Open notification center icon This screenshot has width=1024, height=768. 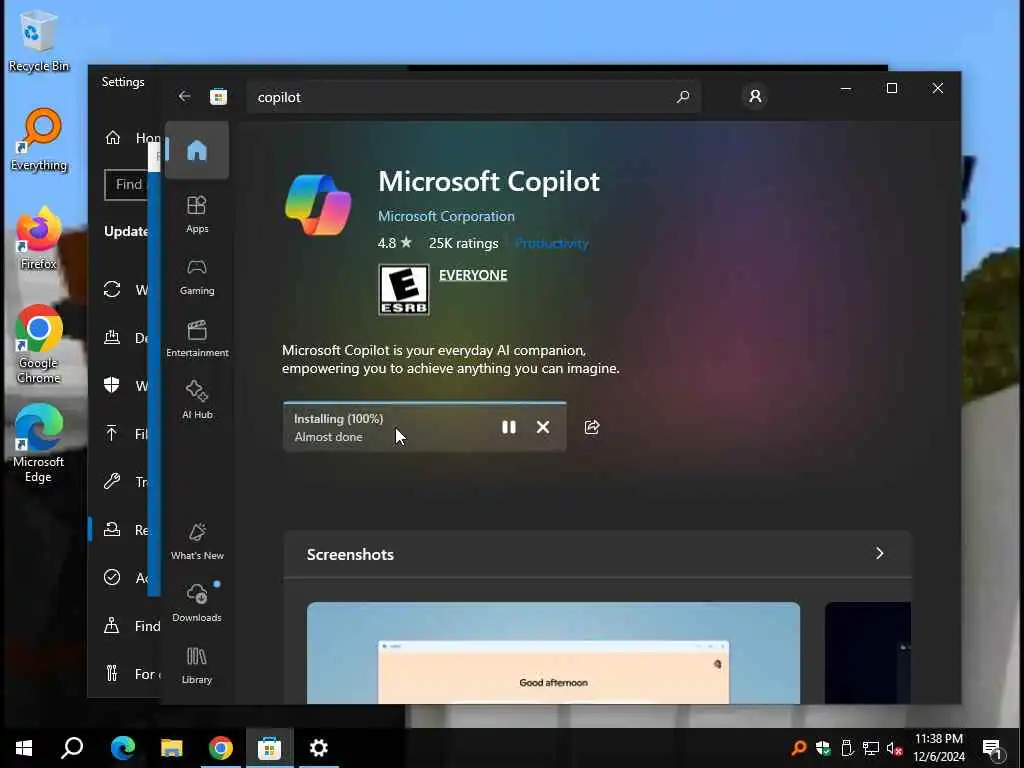click(993, 749)
